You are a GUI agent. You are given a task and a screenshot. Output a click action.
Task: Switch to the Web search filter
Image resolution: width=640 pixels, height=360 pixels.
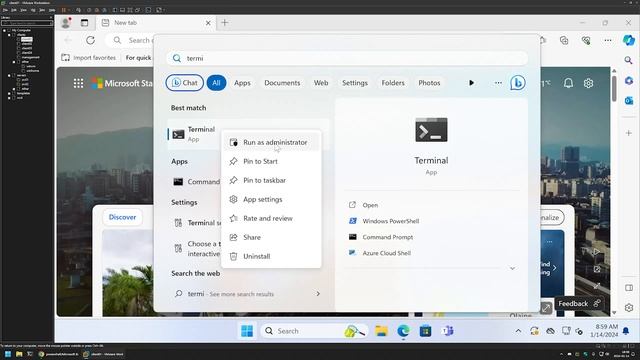coord(321,83)
